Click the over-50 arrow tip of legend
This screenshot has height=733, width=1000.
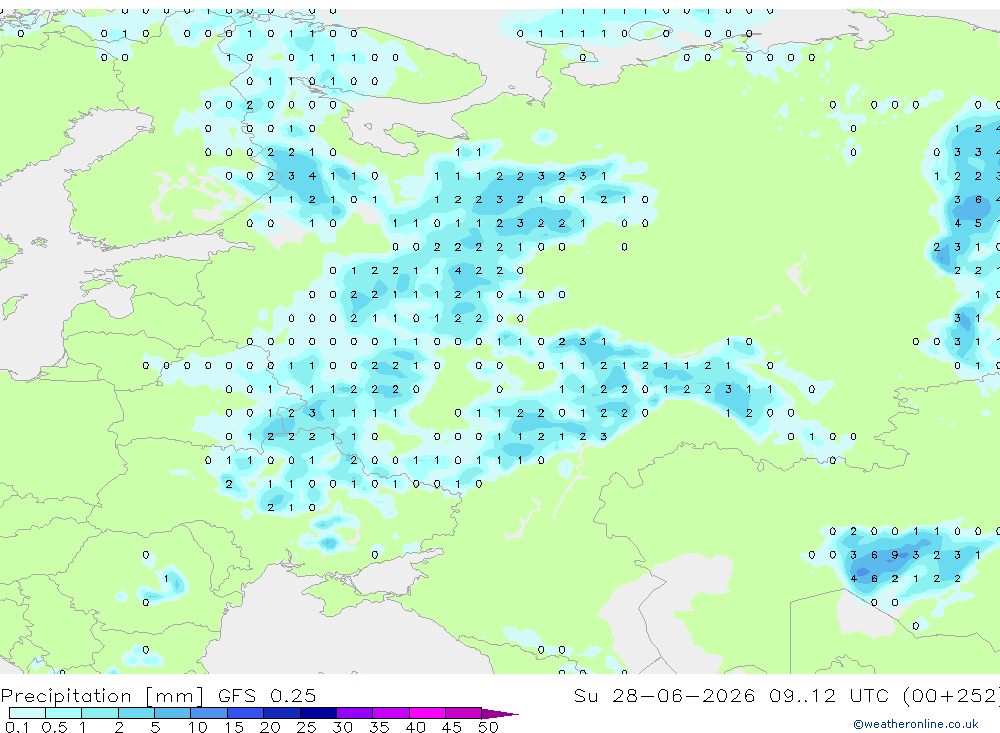(x=500, y=714)
